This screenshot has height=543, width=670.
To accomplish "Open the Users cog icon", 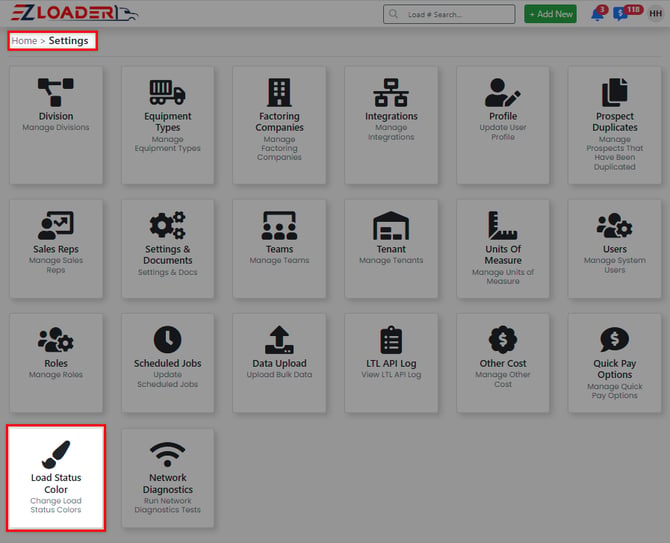I will [x=614, y=225].
